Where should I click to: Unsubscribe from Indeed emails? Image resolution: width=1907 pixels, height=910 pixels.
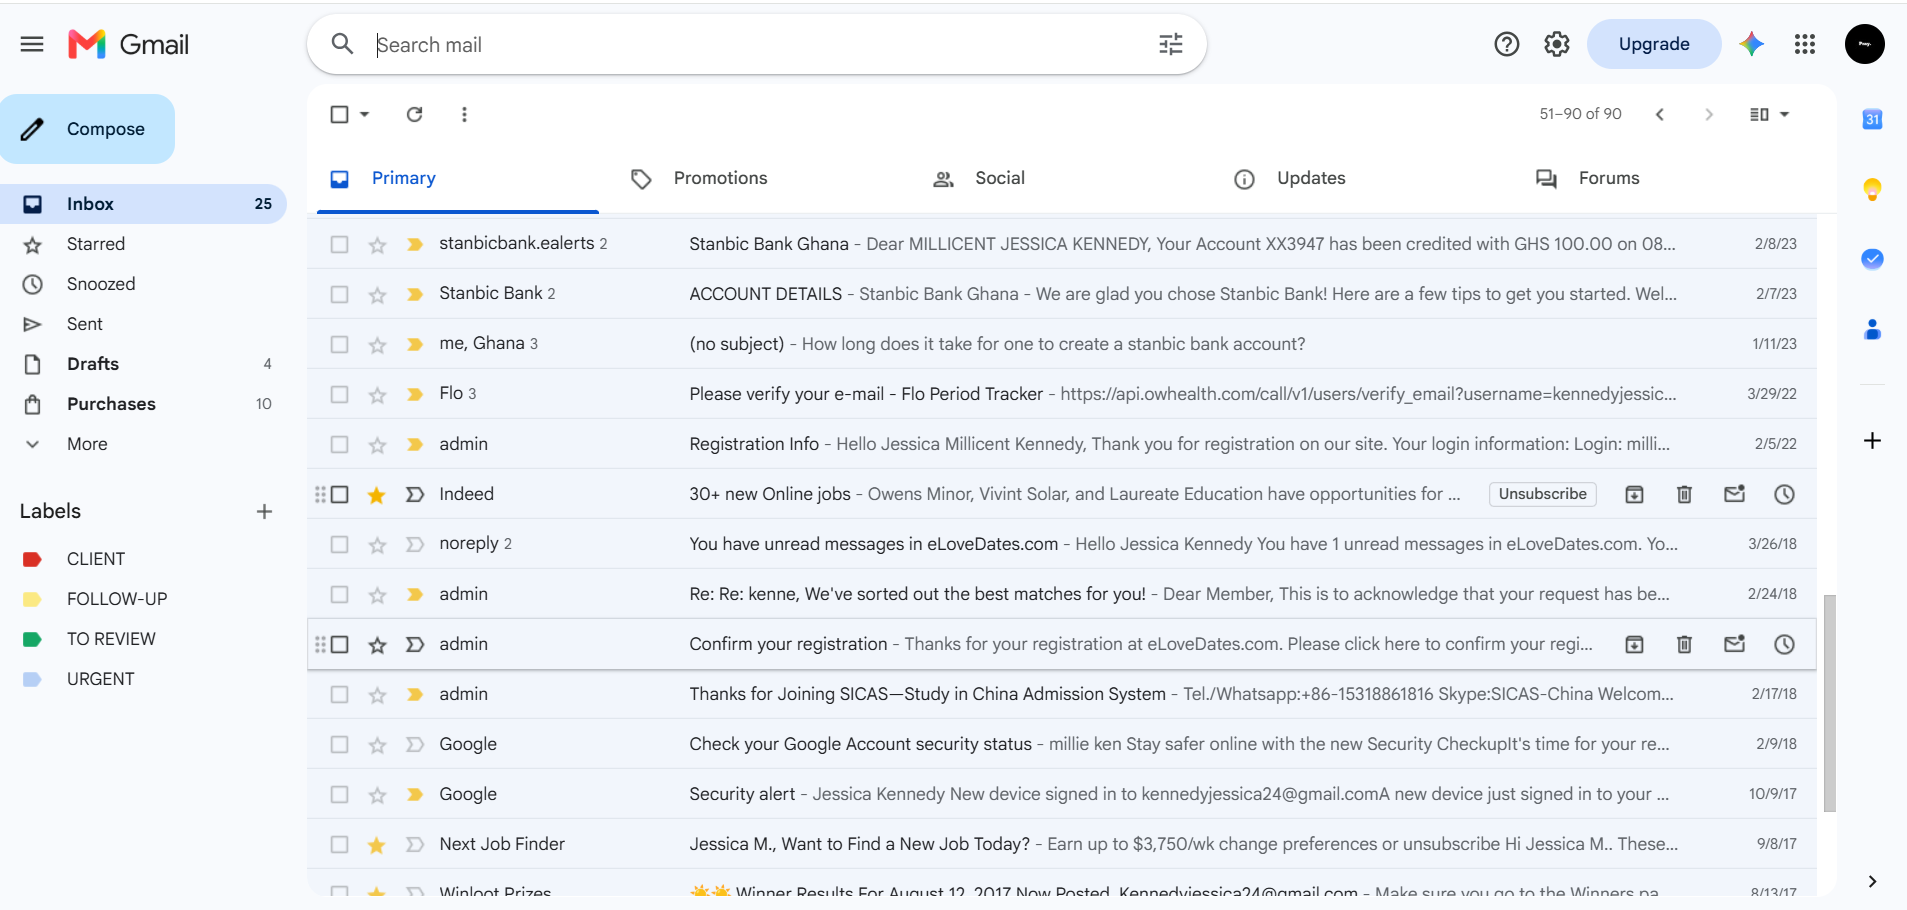1542,494
